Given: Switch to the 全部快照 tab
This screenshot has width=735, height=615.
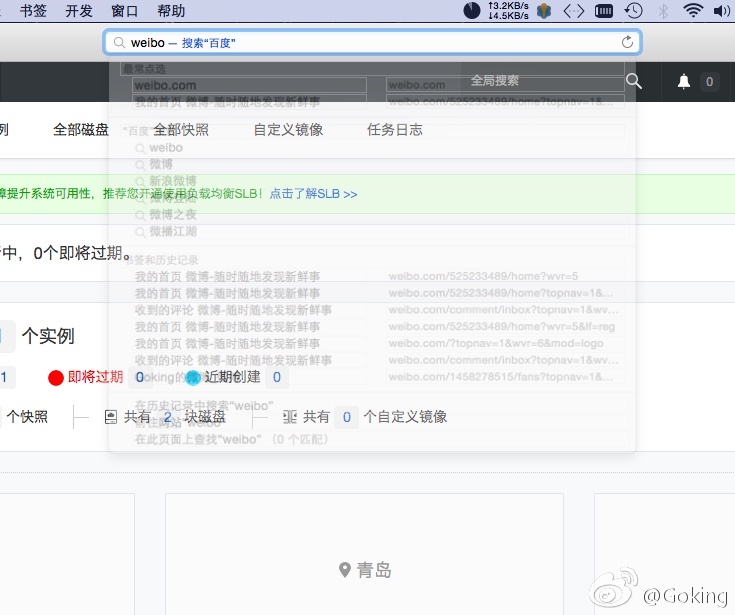Looking at the screenshot, I should click(181, 129).
